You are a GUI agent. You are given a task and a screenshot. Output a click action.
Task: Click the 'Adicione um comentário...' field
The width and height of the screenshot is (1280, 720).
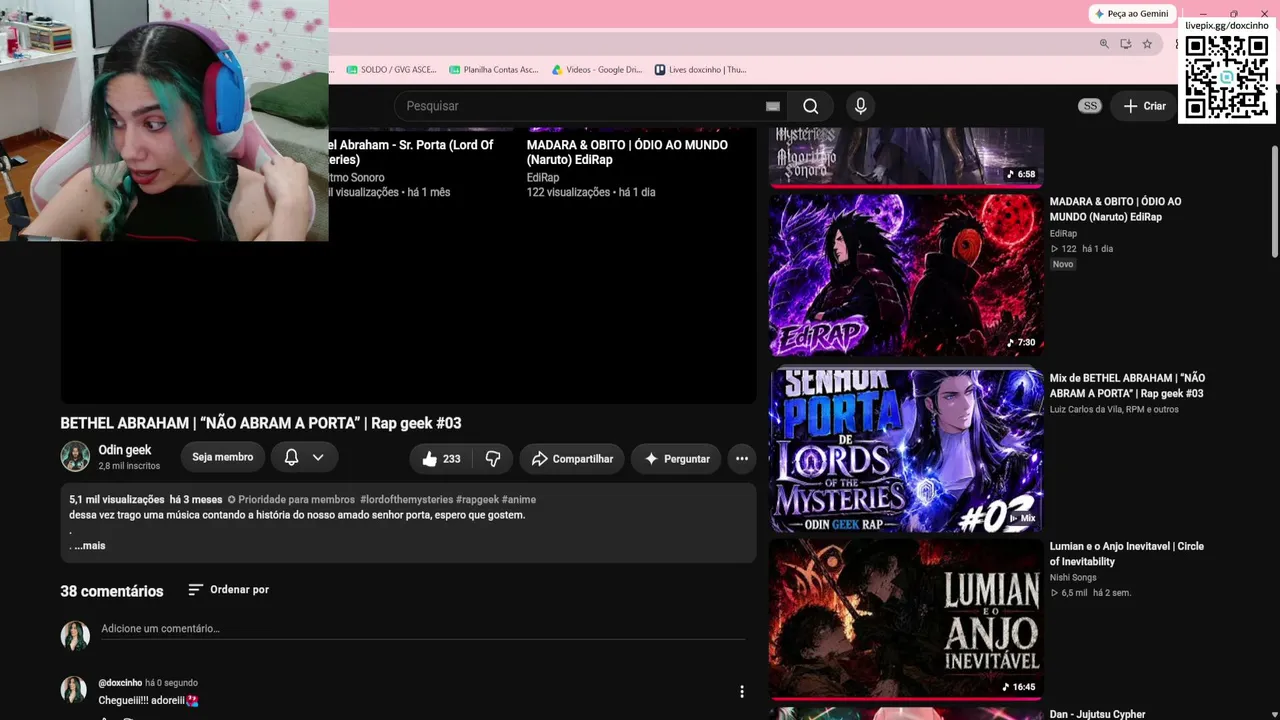click(423, 629)
